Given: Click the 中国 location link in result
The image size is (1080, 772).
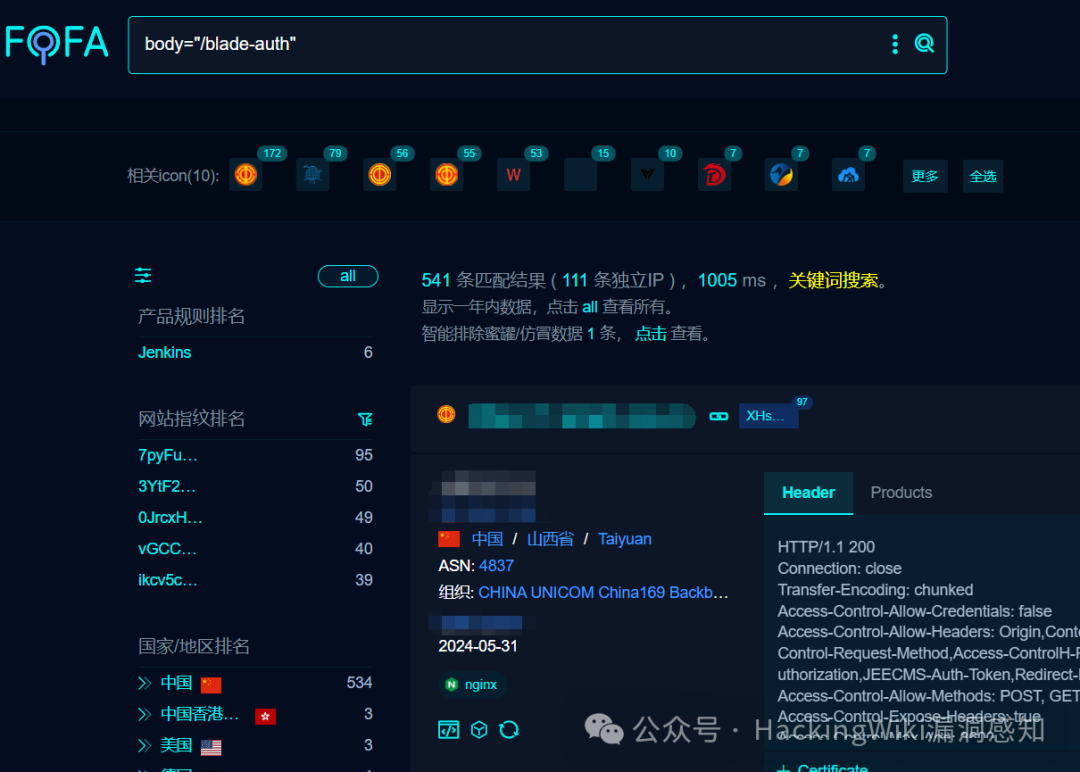Looking at the screenshot, I should click(487, 539).
